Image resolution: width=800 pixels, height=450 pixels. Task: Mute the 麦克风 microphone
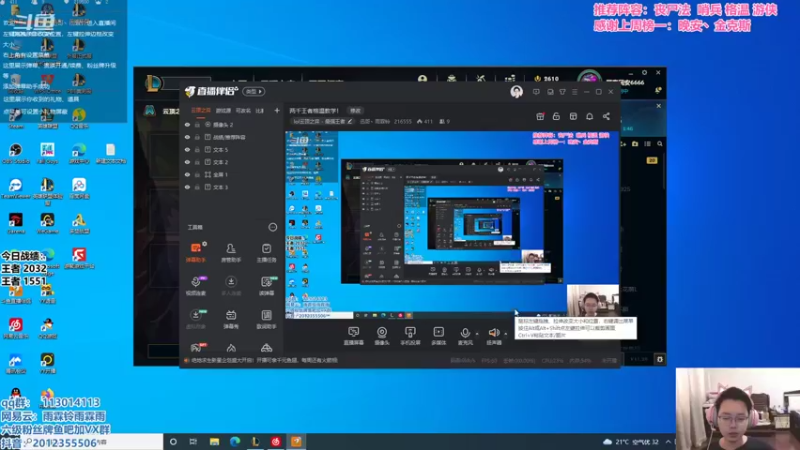465,336
